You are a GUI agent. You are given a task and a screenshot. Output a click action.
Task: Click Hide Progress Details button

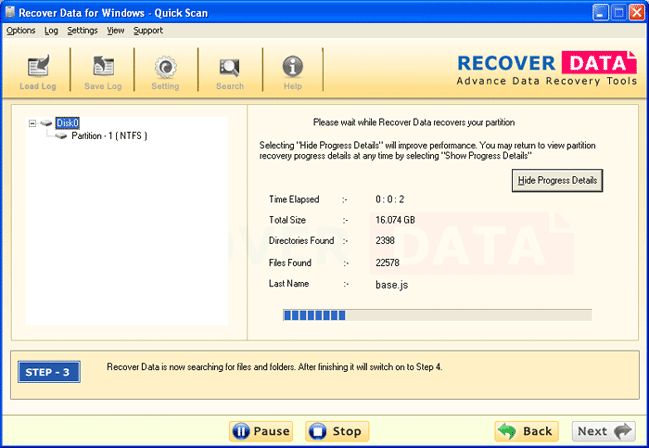(557, 181)
